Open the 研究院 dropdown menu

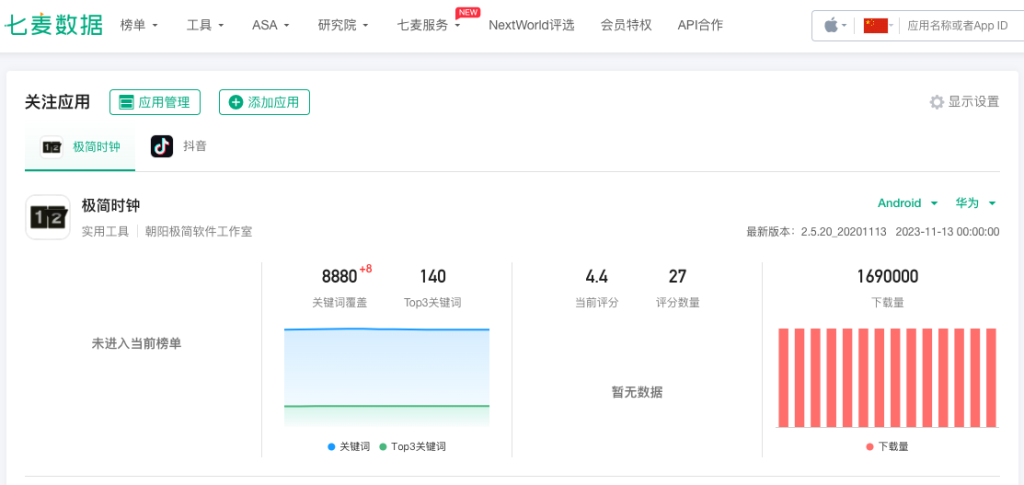[x=344, y=25]
